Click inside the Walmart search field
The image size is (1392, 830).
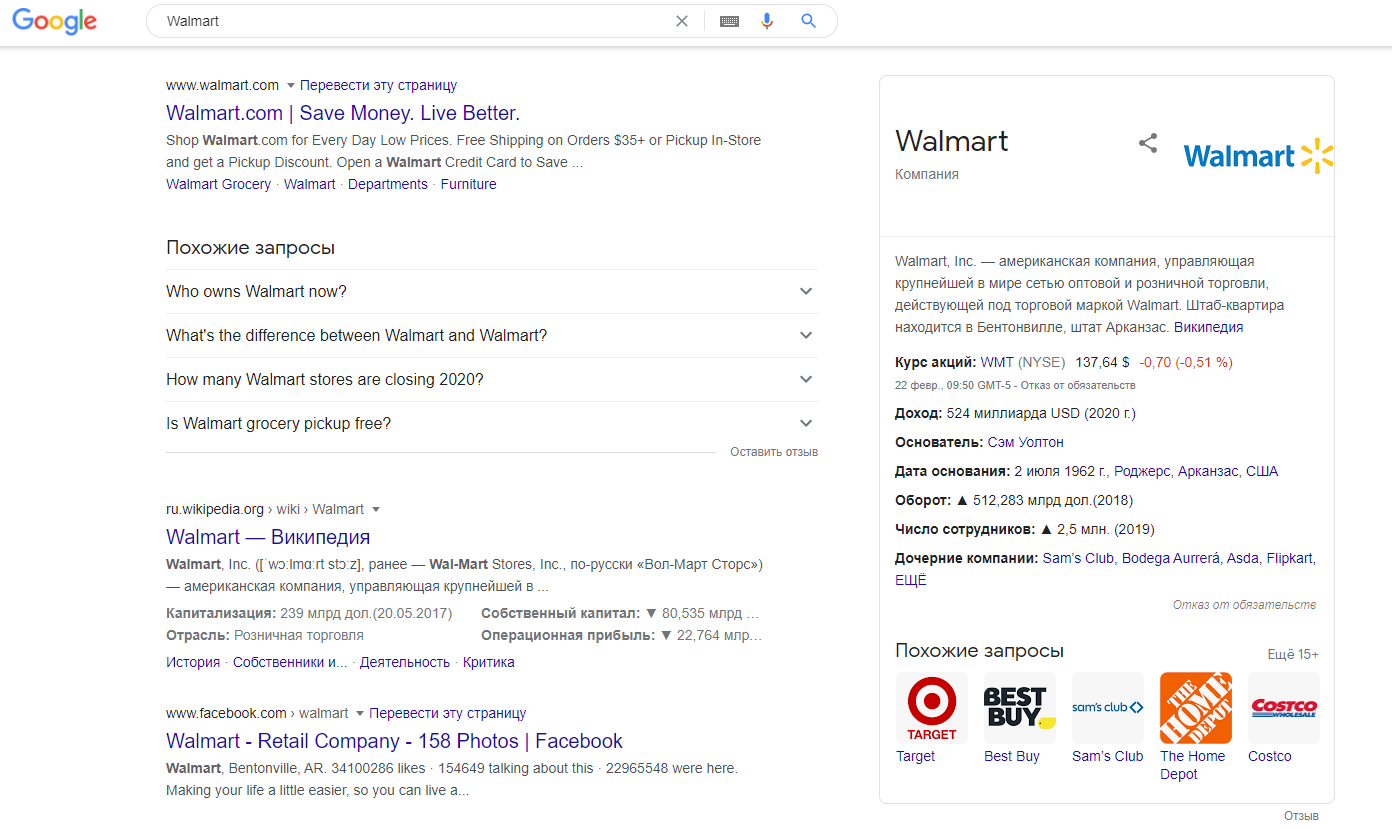point(400,21)
